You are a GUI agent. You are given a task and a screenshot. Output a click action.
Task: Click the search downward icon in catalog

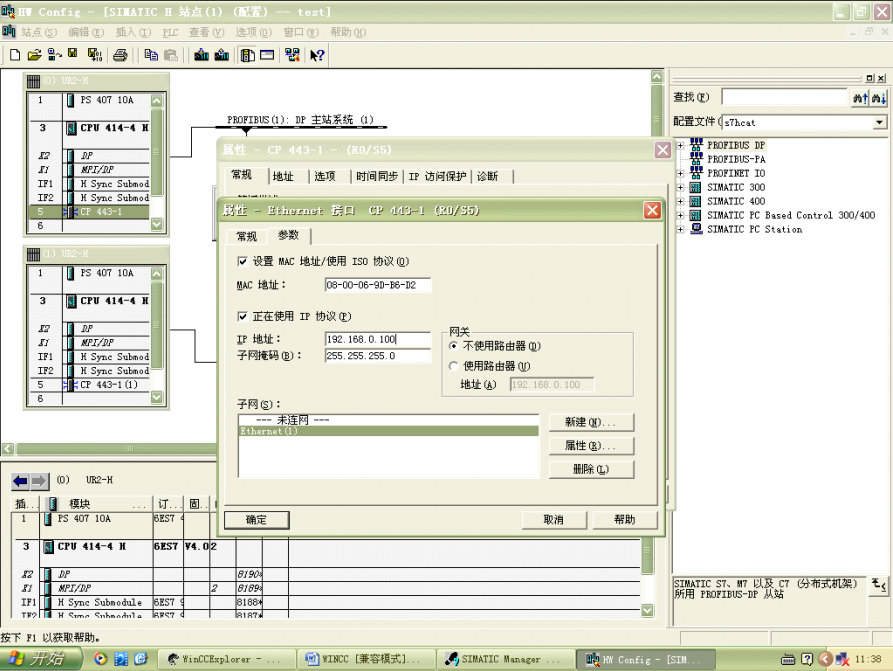point(879,98)
